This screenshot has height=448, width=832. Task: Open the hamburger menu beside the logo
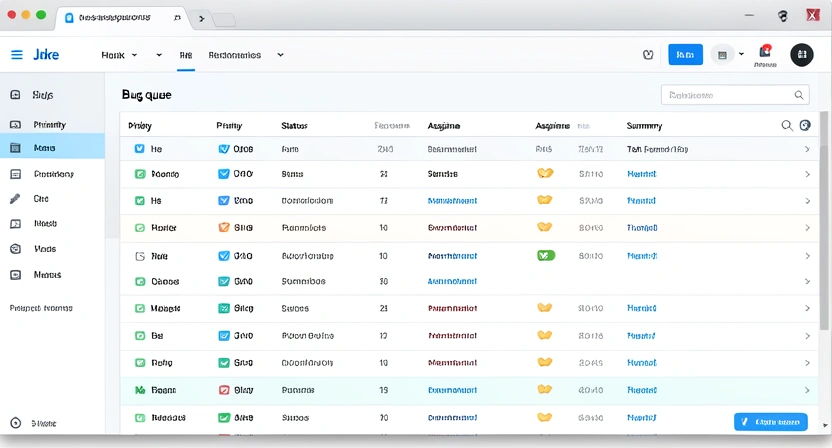click(17, 55)
